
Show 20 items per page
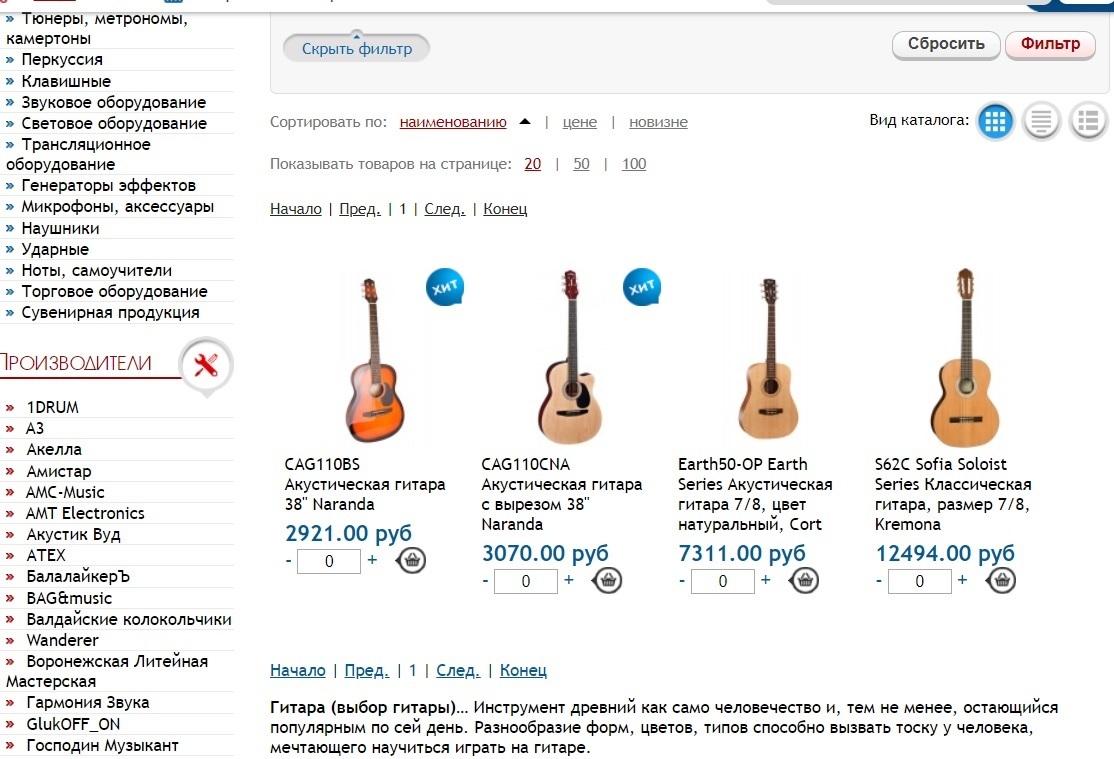point(532,164)
